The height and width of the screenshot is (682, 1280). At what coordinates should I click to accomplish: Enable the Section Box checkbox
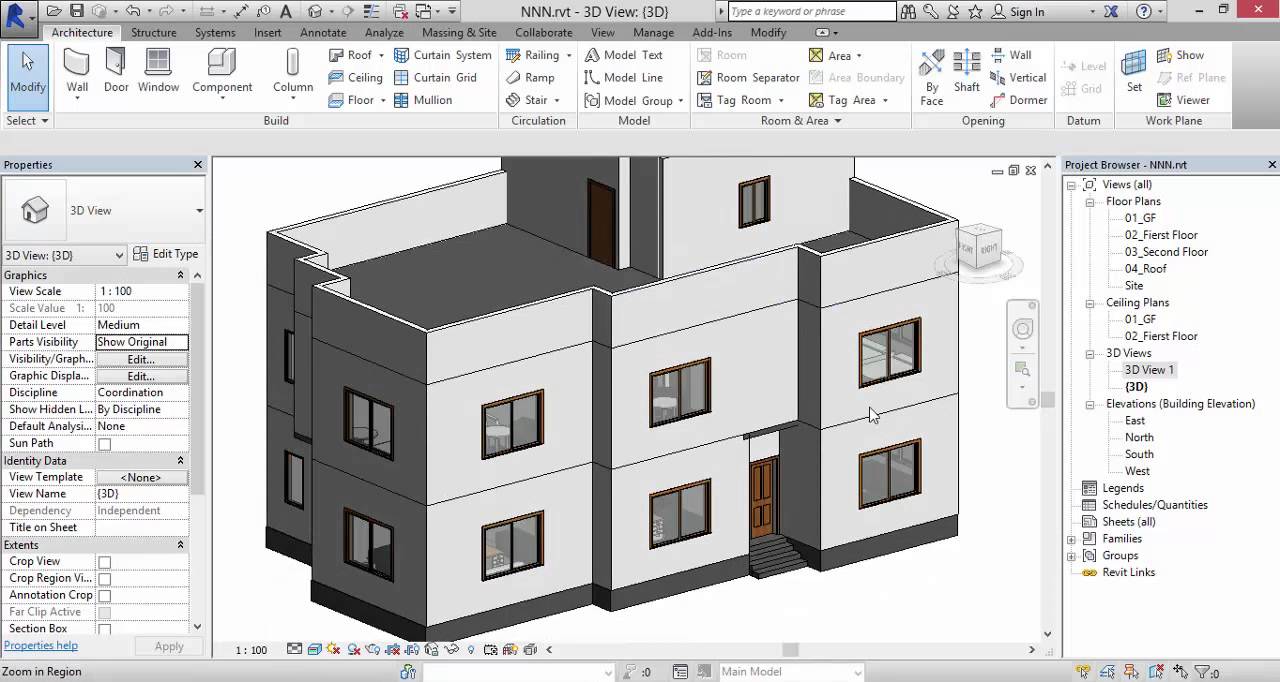(x=104, y=629)
